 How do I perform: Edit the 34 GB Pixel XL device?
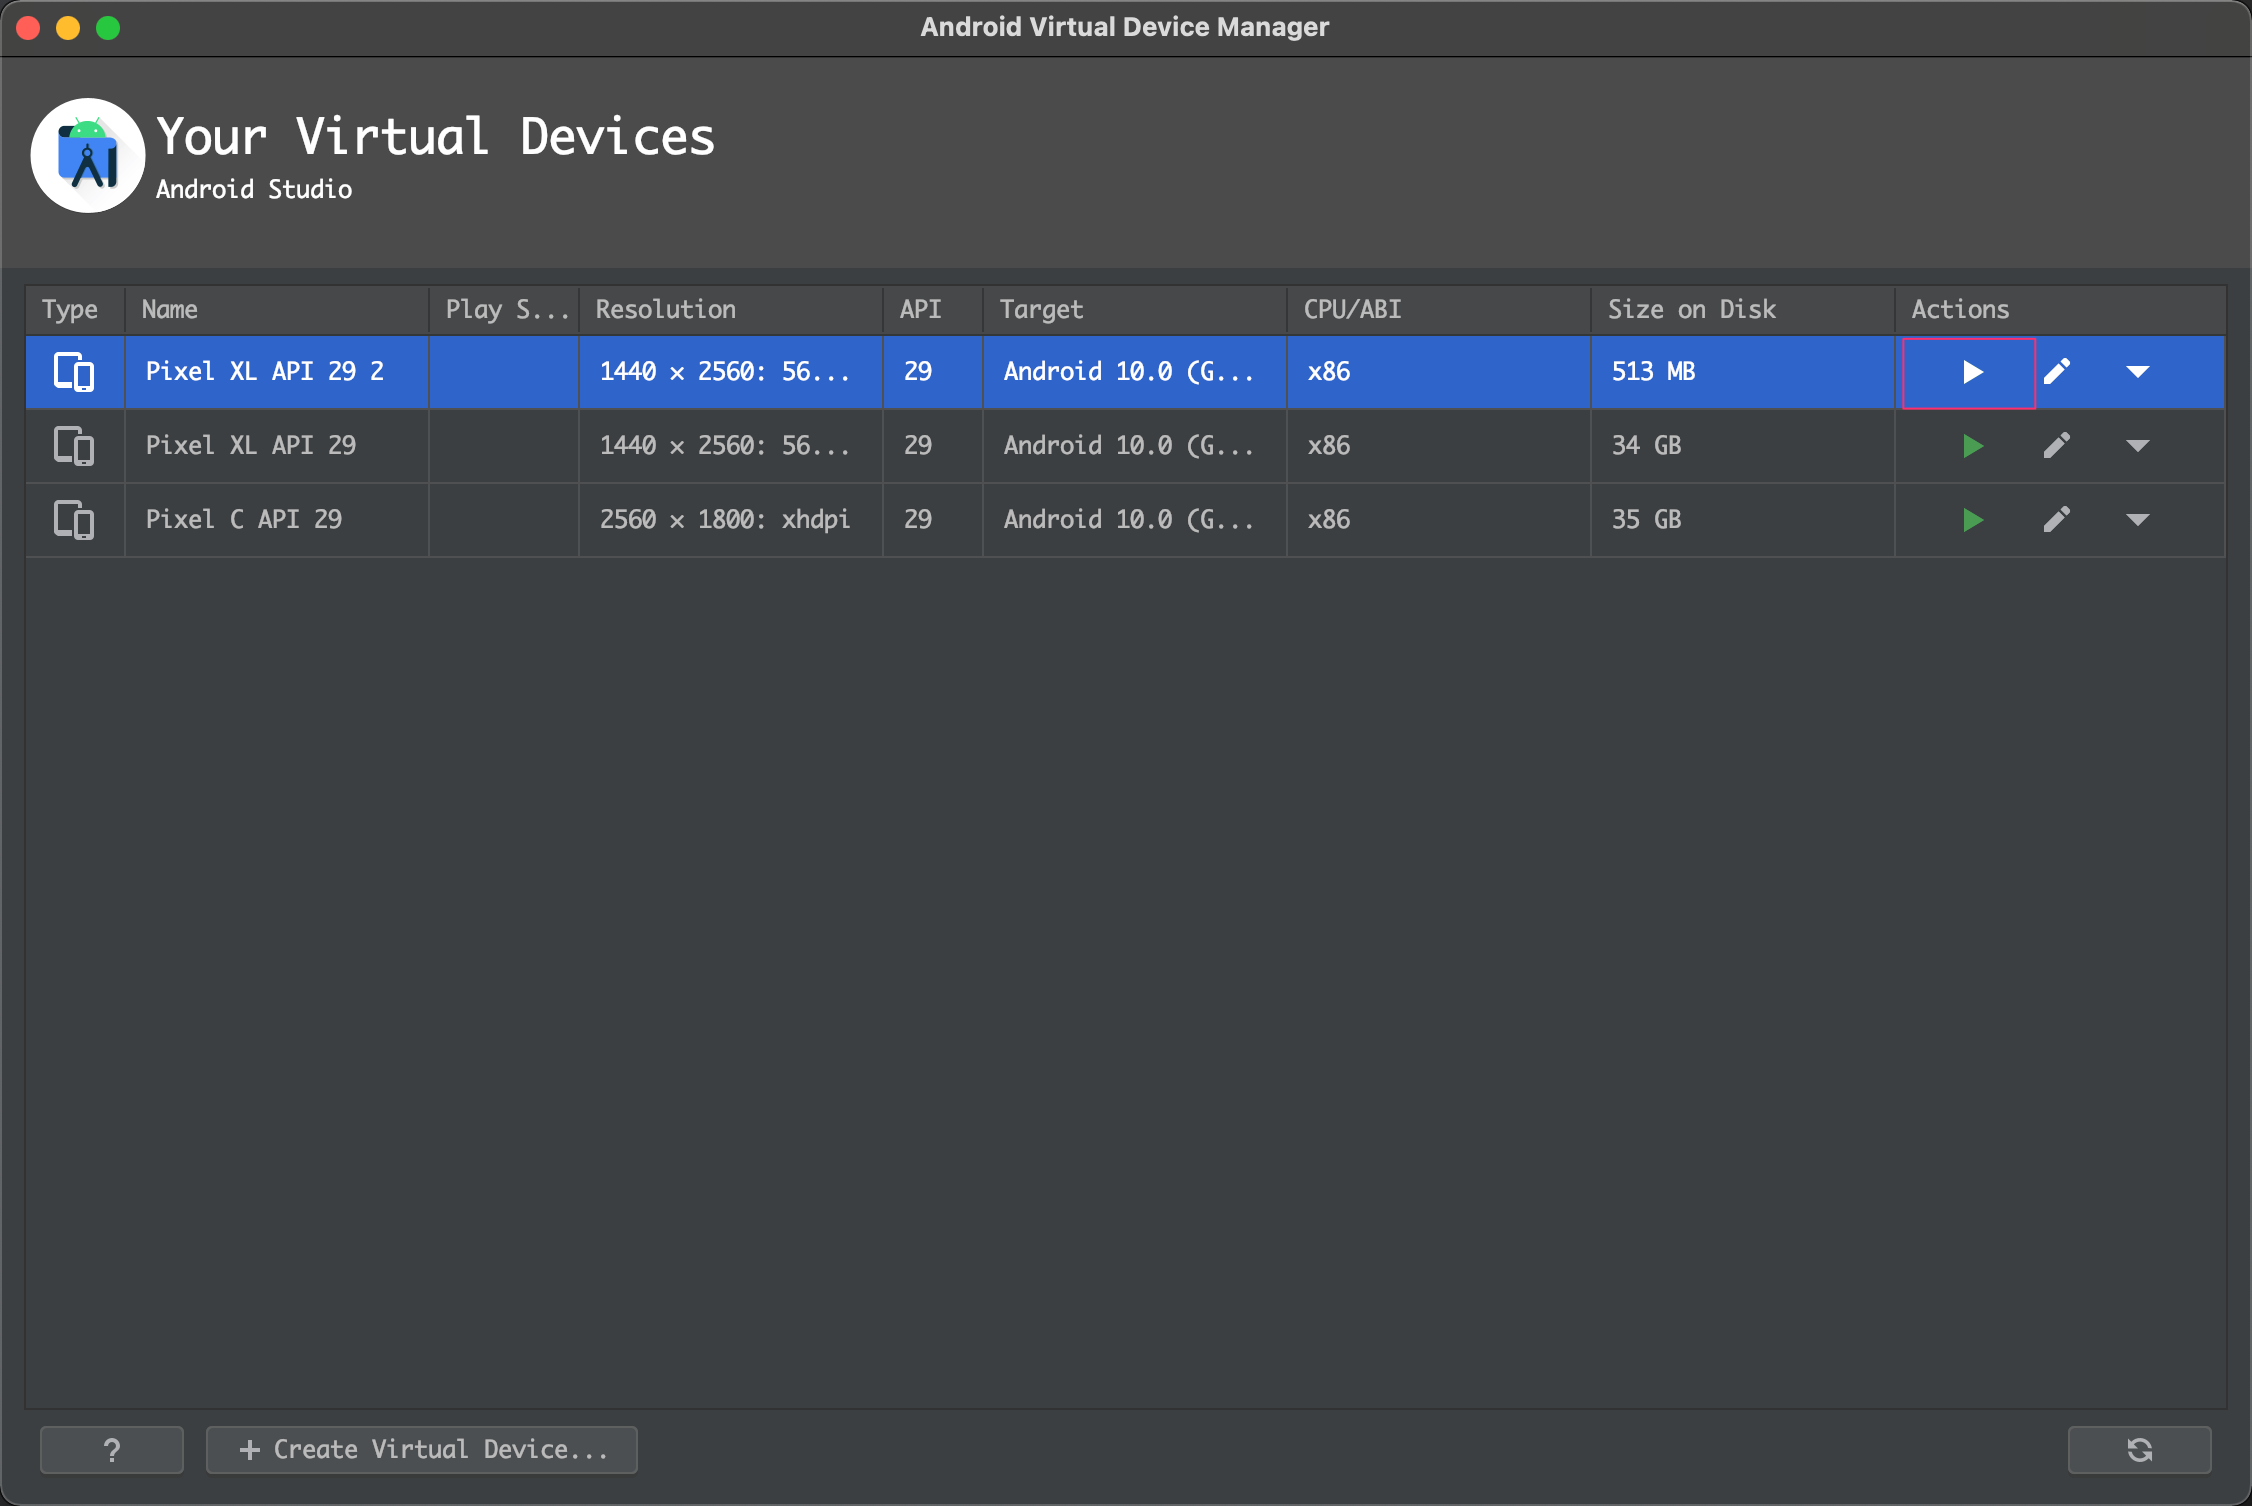click(x=2057, y=446)
